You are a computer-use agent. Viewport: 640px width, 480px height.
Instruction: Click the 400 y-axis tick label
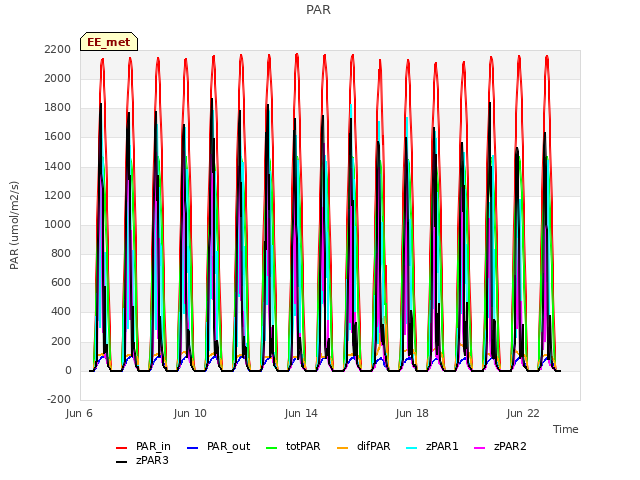click(61, 312)
